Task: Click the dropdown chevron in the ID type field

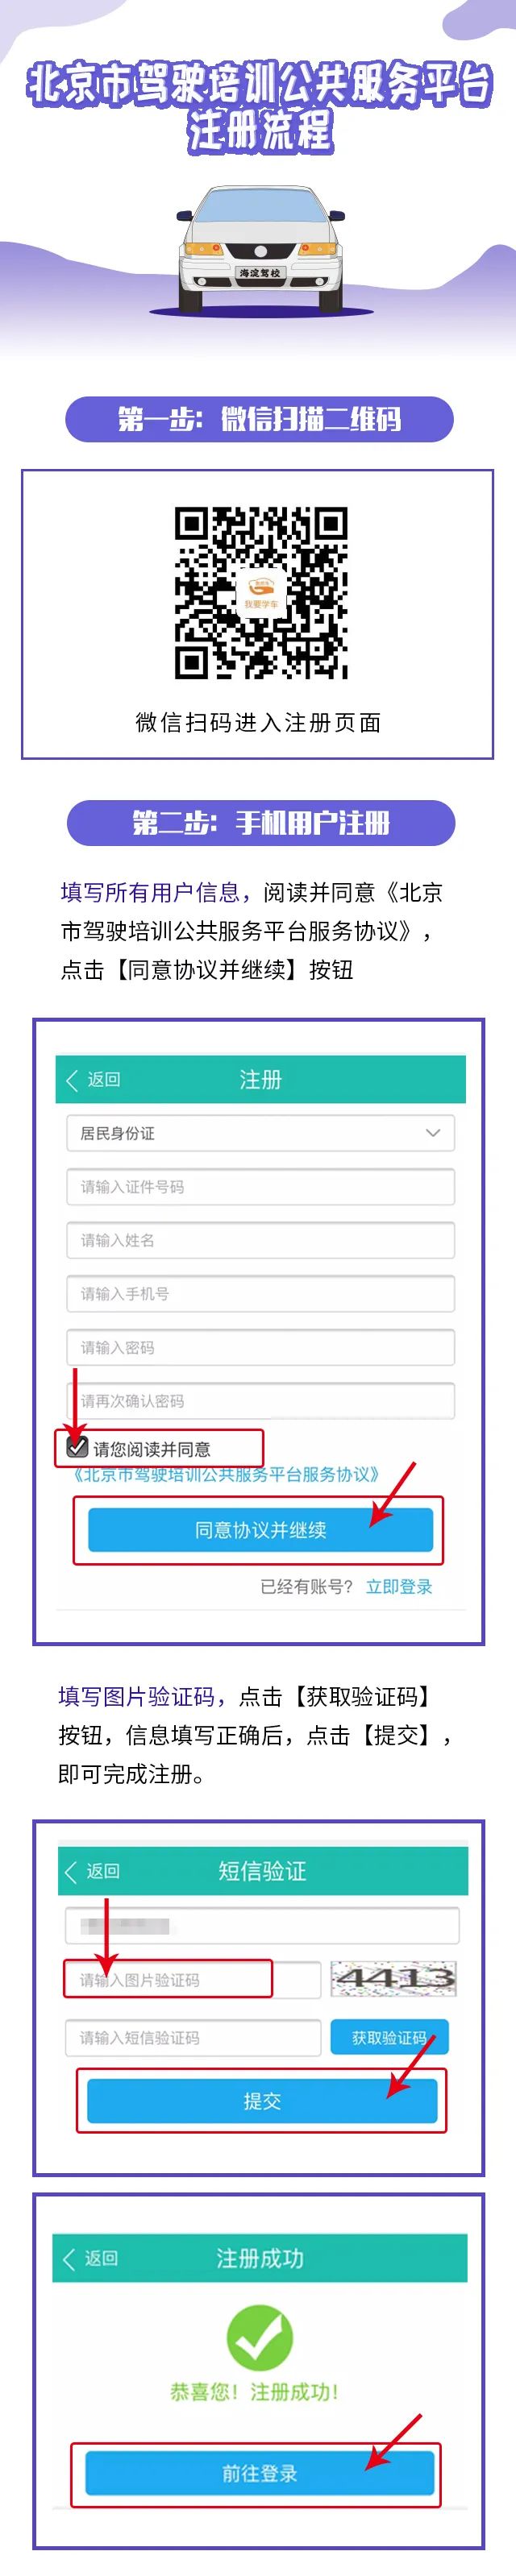Action: tap(433, 1133)
